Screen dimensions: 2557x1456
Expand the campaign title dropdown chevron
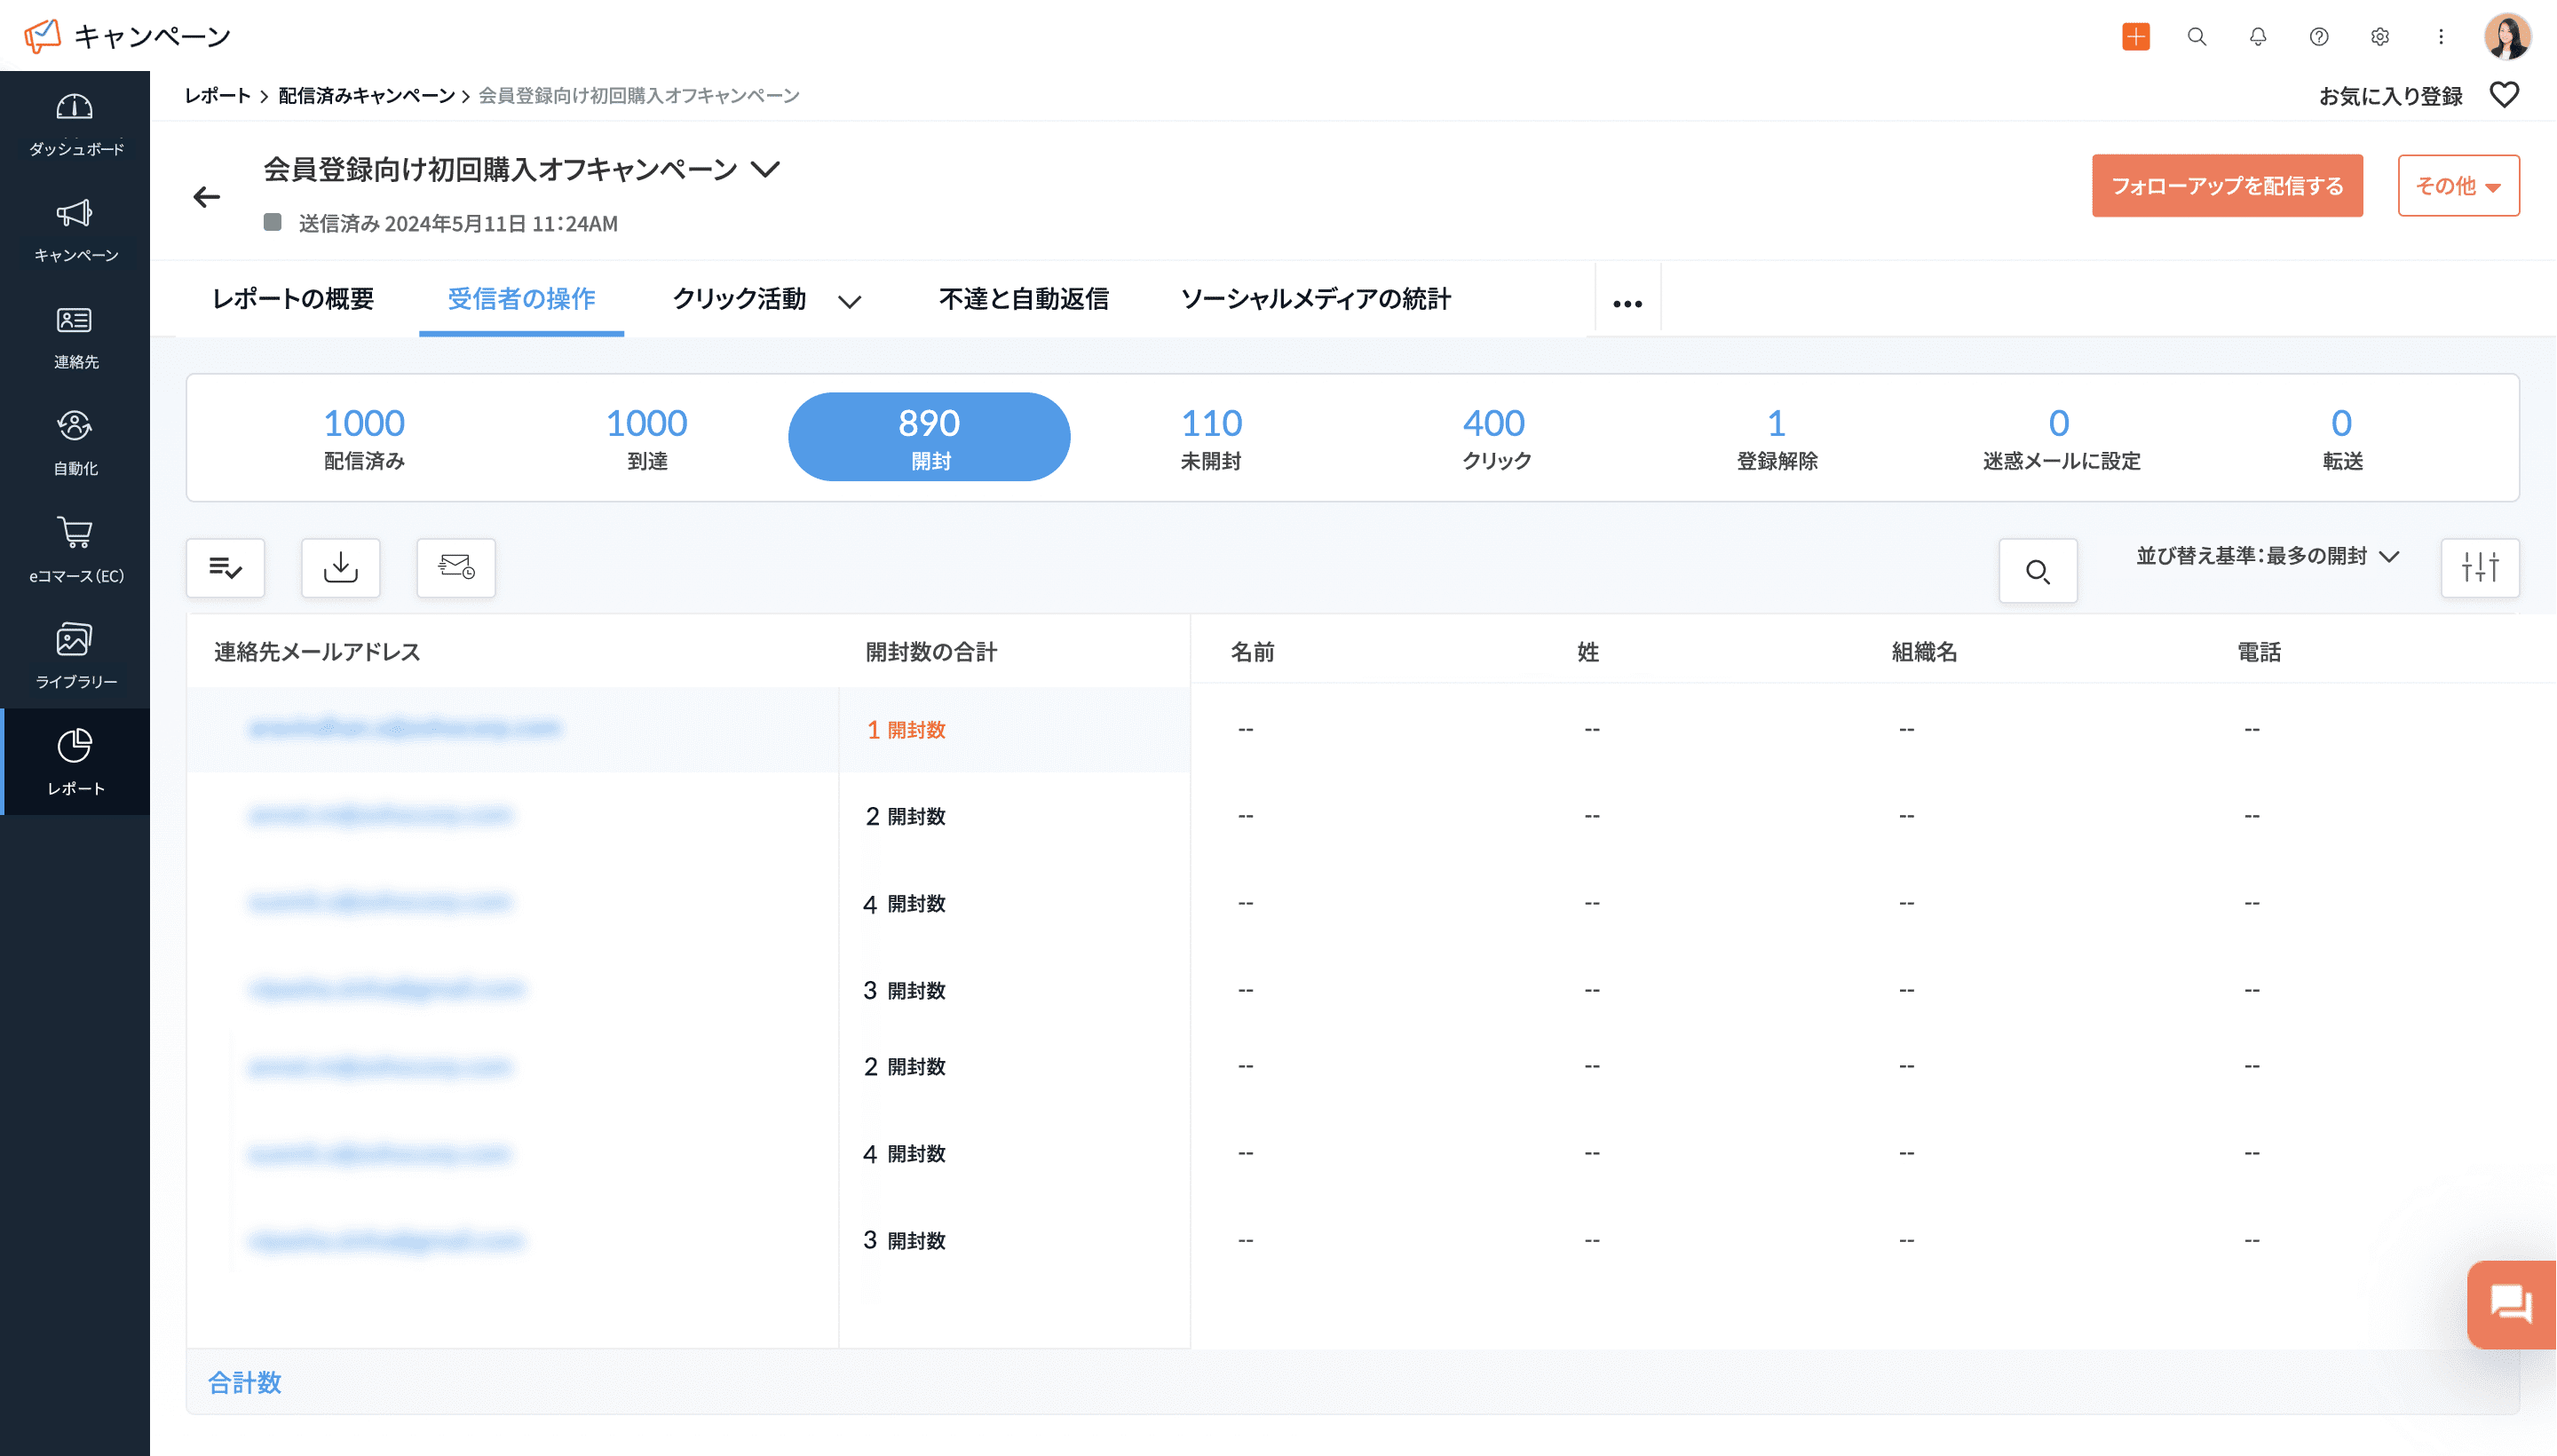click(x=766, y=169)
